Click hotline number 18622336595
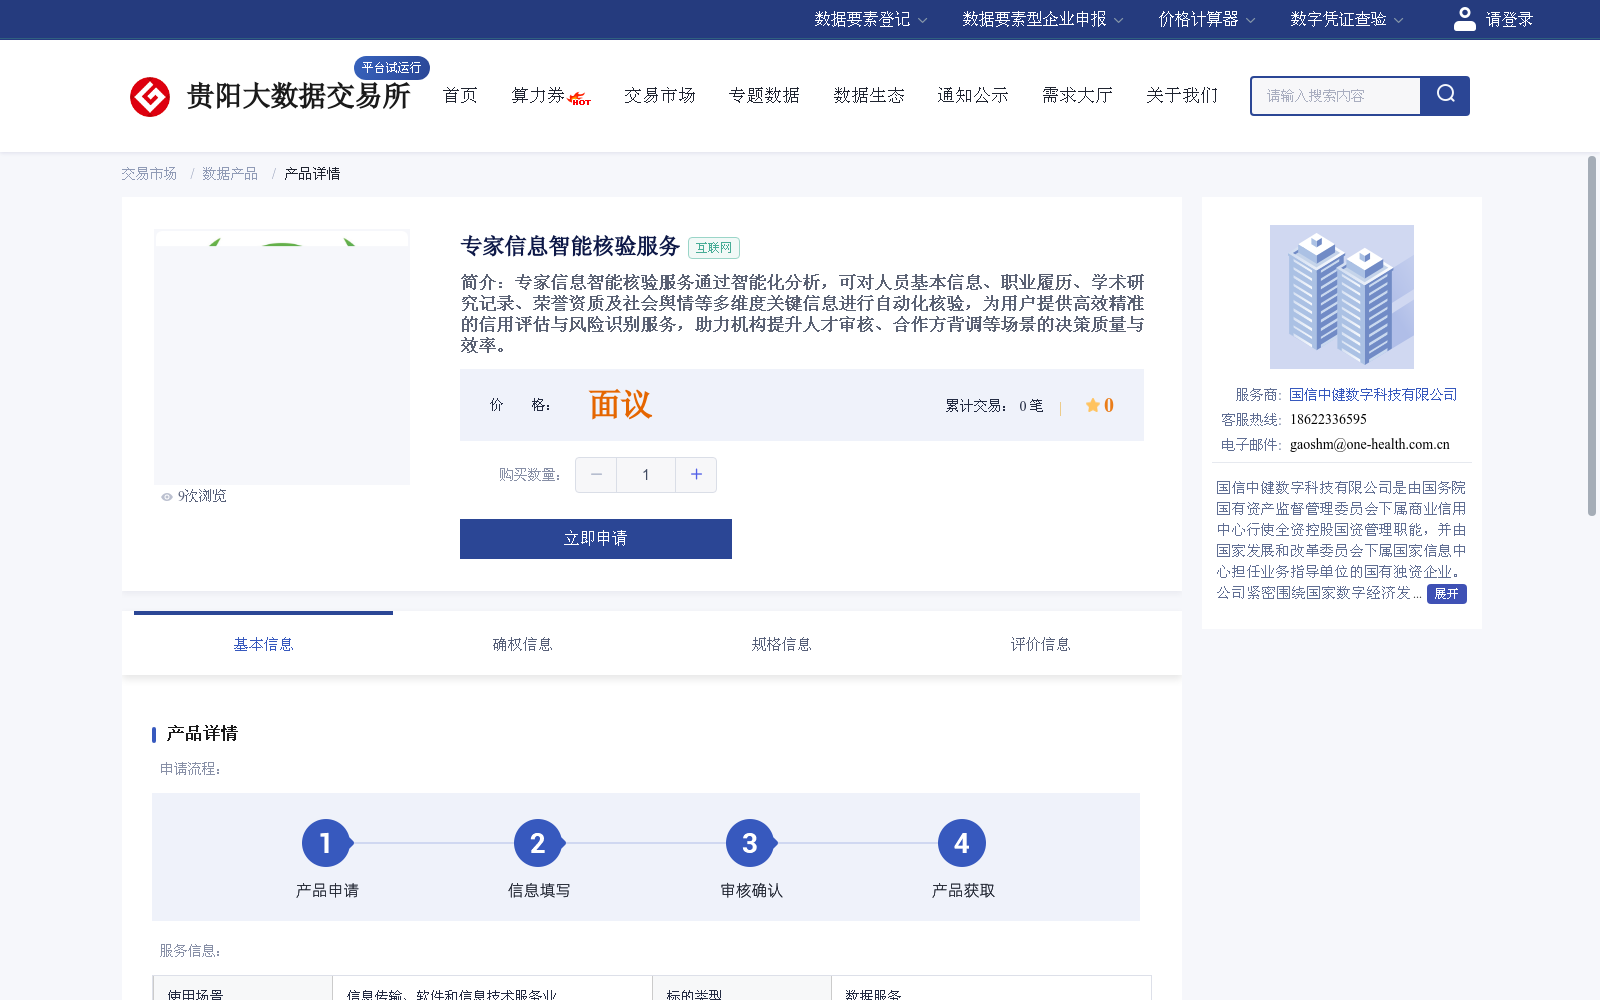The image size is (1600, 1000). (1328, 420)
